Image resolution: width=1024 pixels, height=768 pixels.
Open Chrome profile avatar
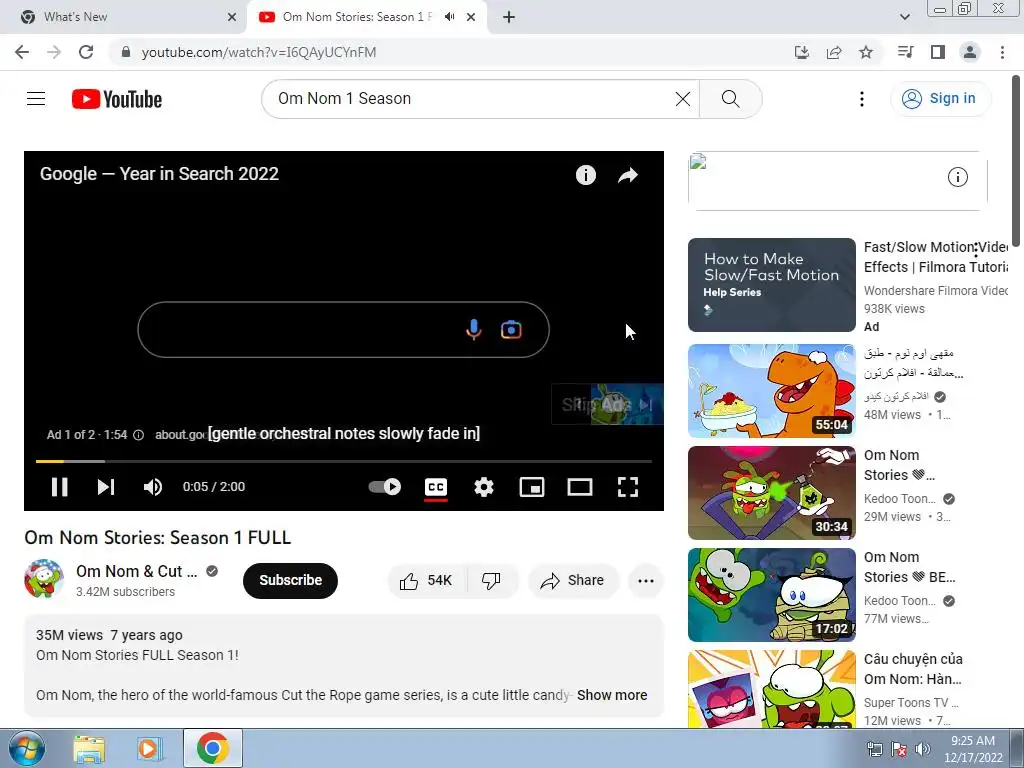[970, 52]
